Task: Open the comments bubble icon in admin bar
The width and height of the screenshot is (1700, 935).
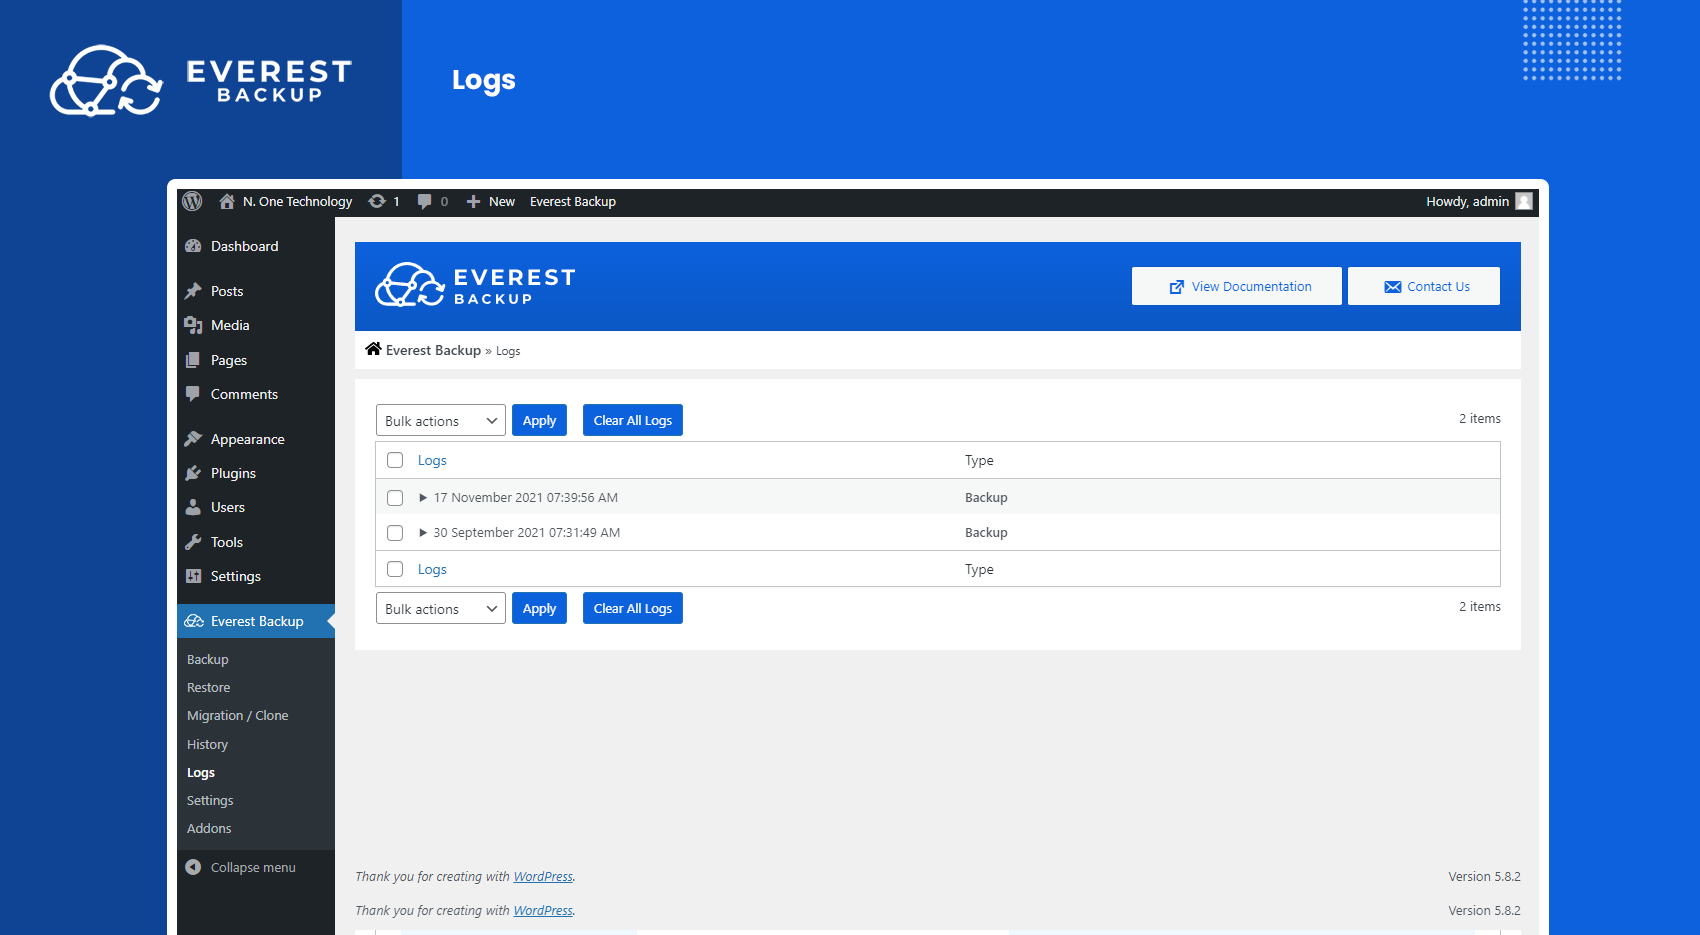Action: 424,201
